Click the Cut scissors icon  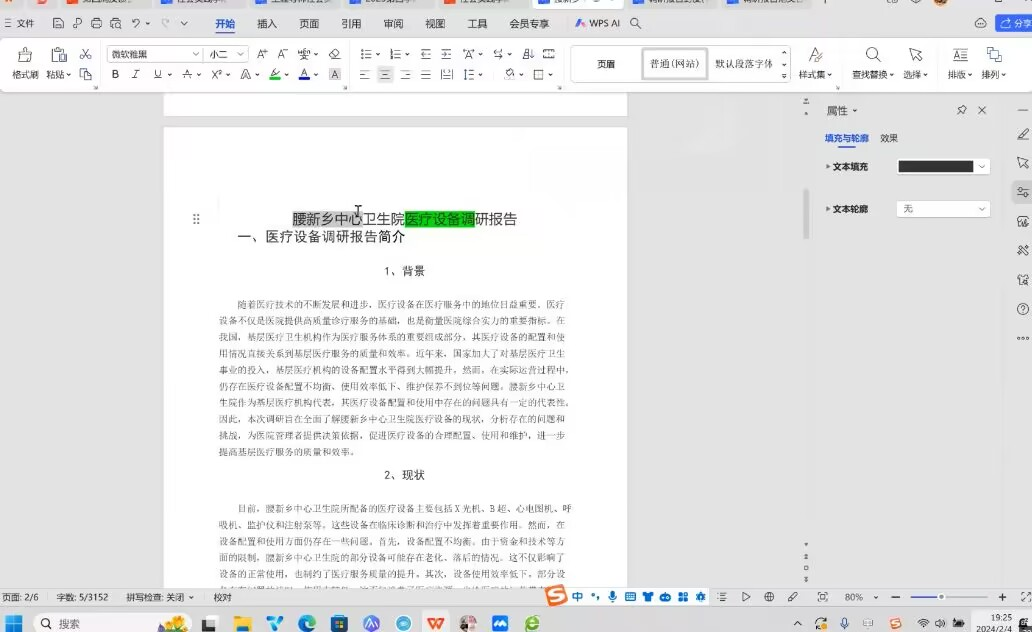pyautogui.click(x=86, y=54)
